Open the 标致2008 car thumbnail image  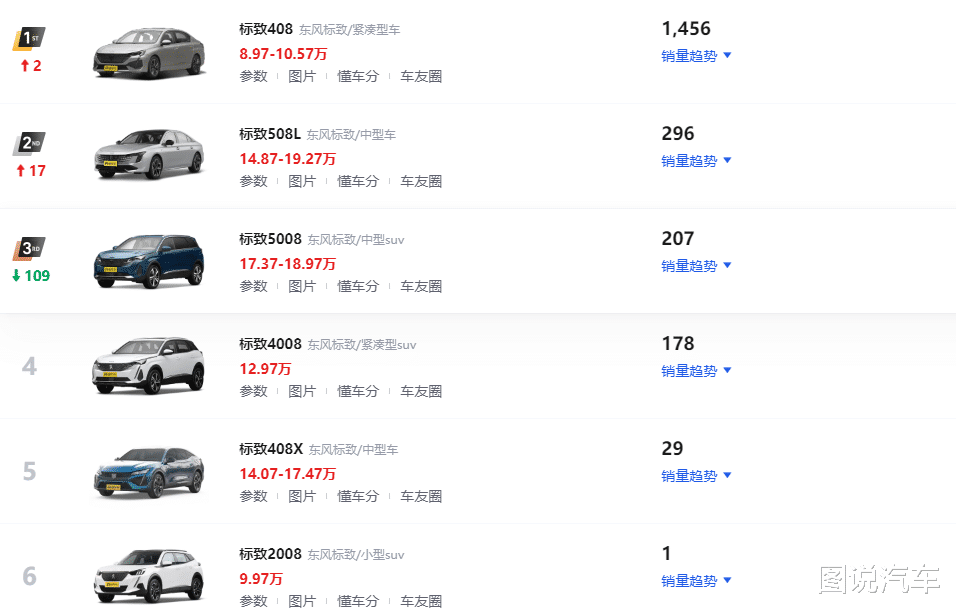tap(149, 575)
